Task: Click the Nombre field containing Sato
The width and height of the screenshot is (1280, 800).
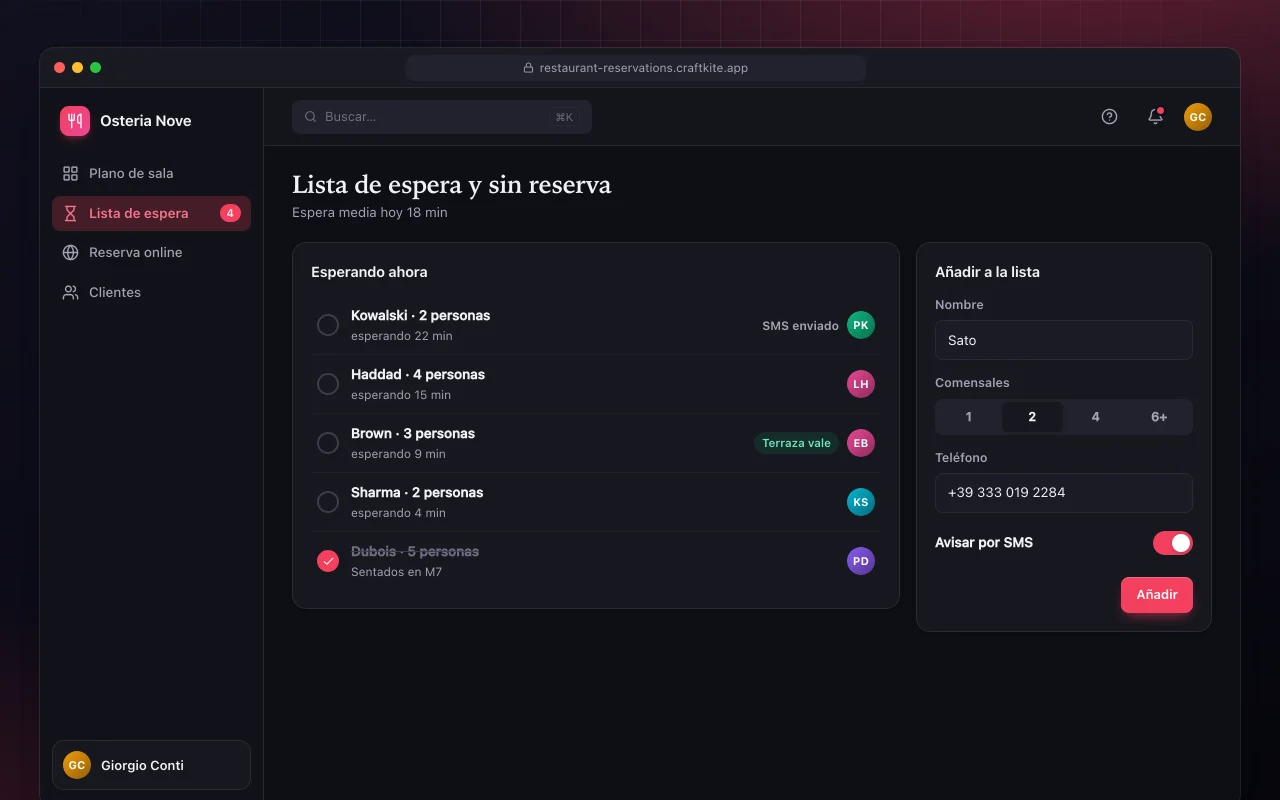Action: tap(1064, 340)
